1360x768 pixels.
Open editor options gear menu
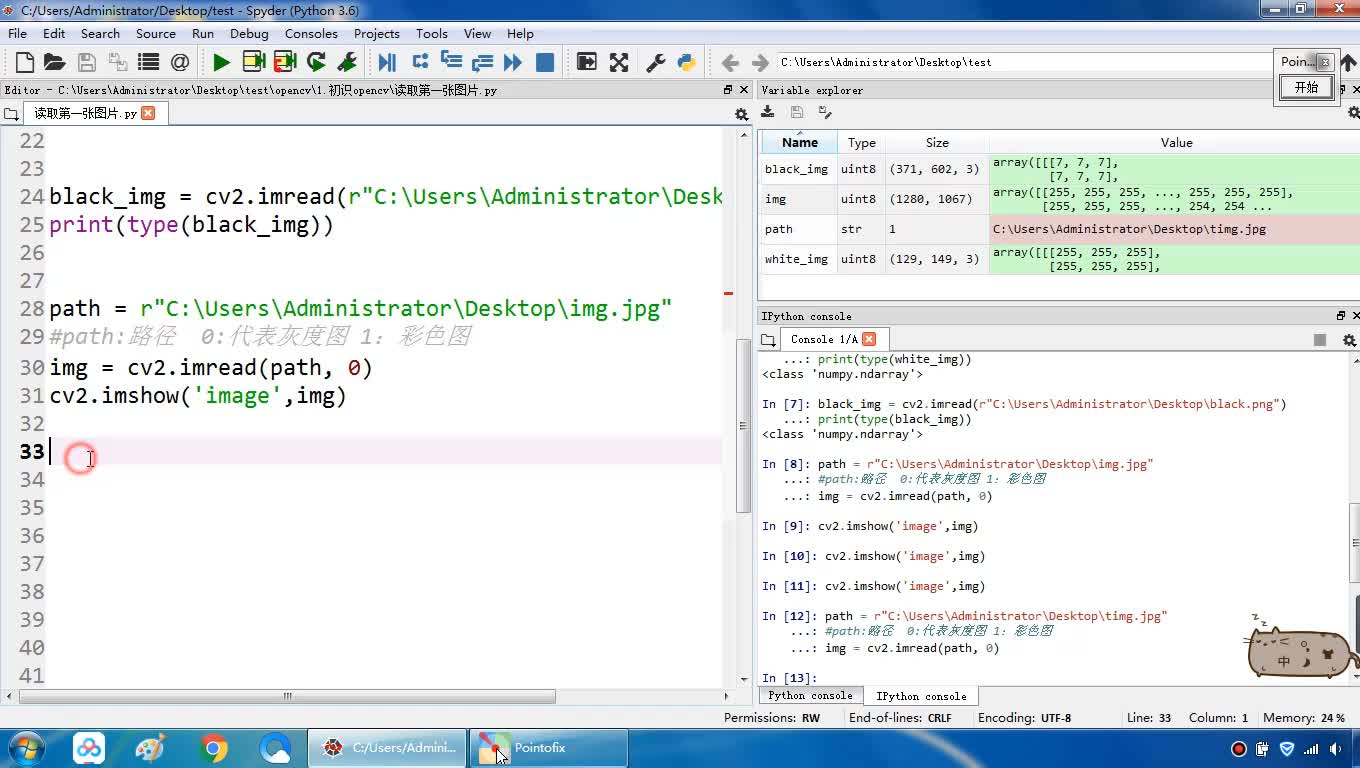tap(741, 114)
